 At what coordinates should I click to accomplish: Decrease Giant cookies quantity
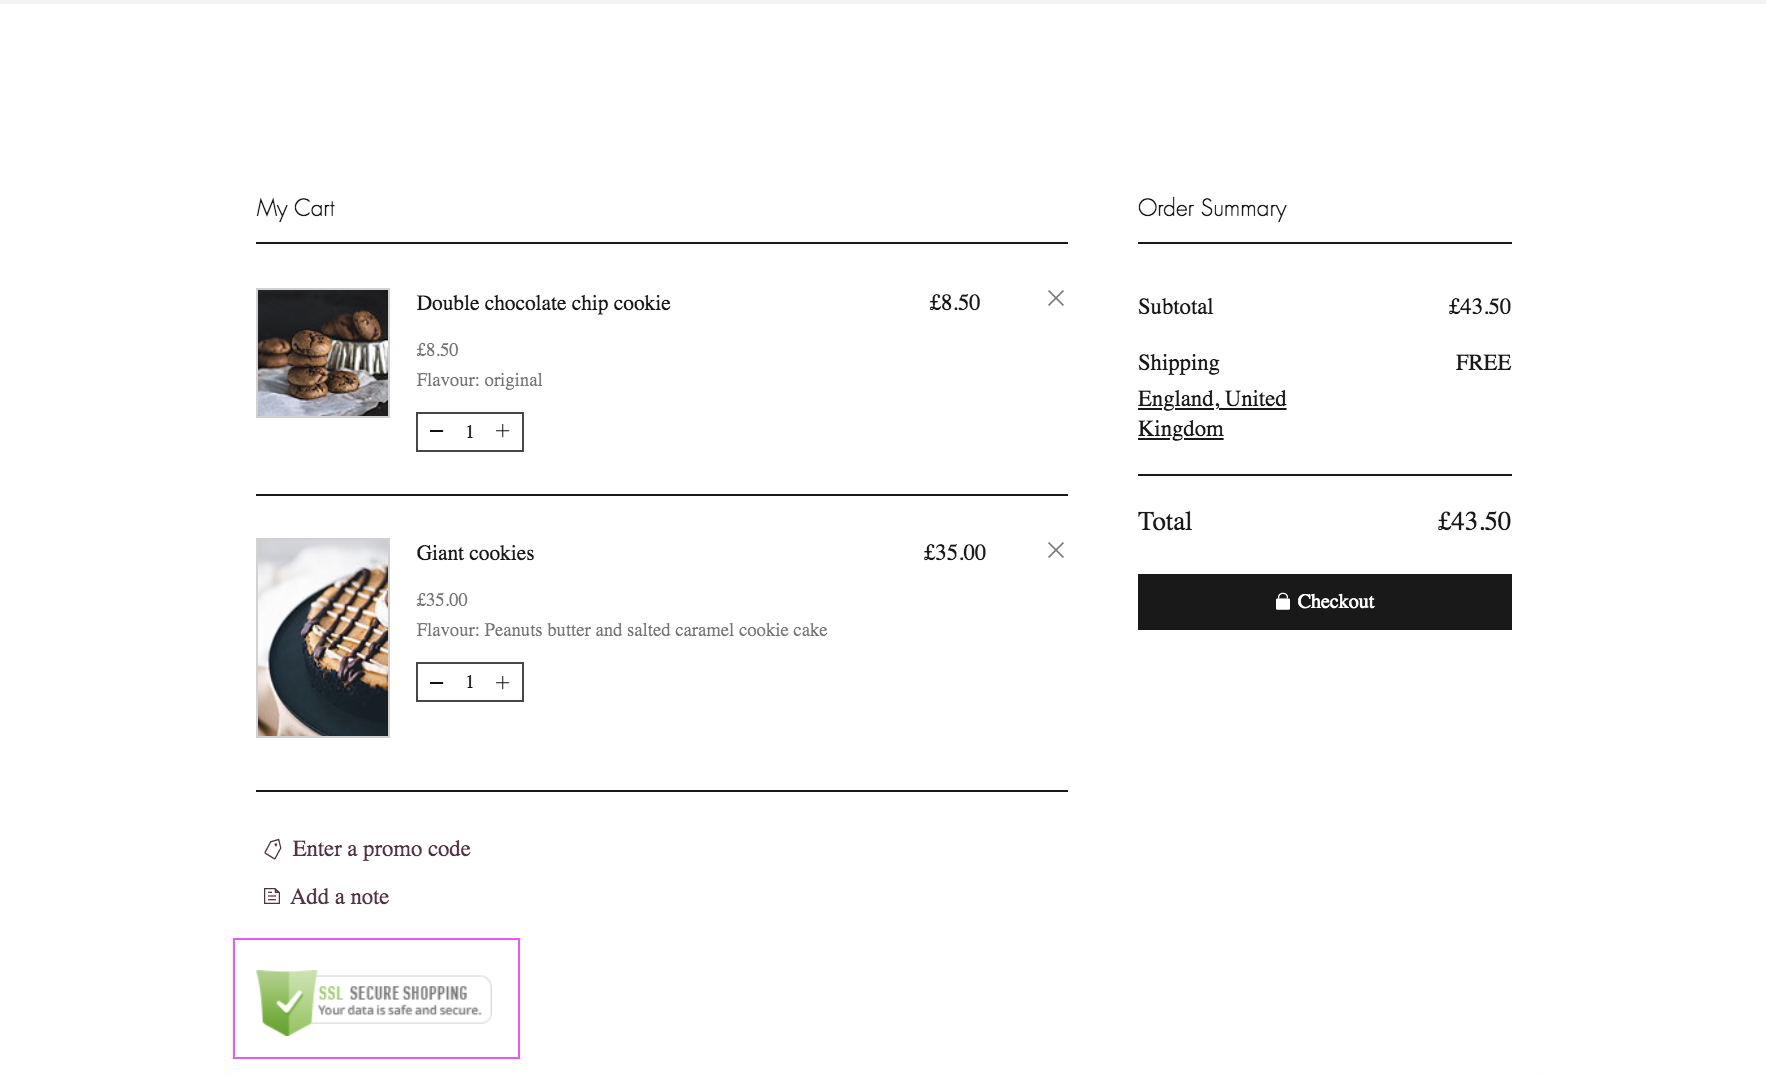437,683
